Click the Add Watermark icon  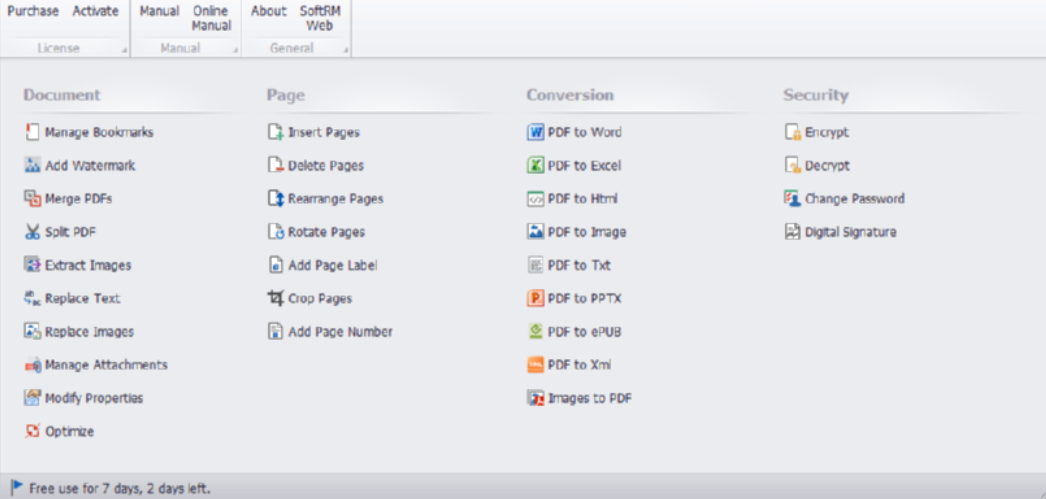coord(32,165)
